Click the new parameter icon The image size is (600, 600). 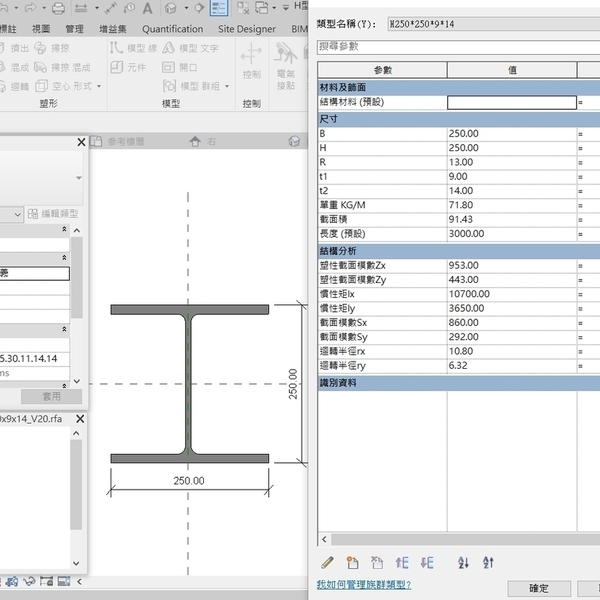coord(352,563)
